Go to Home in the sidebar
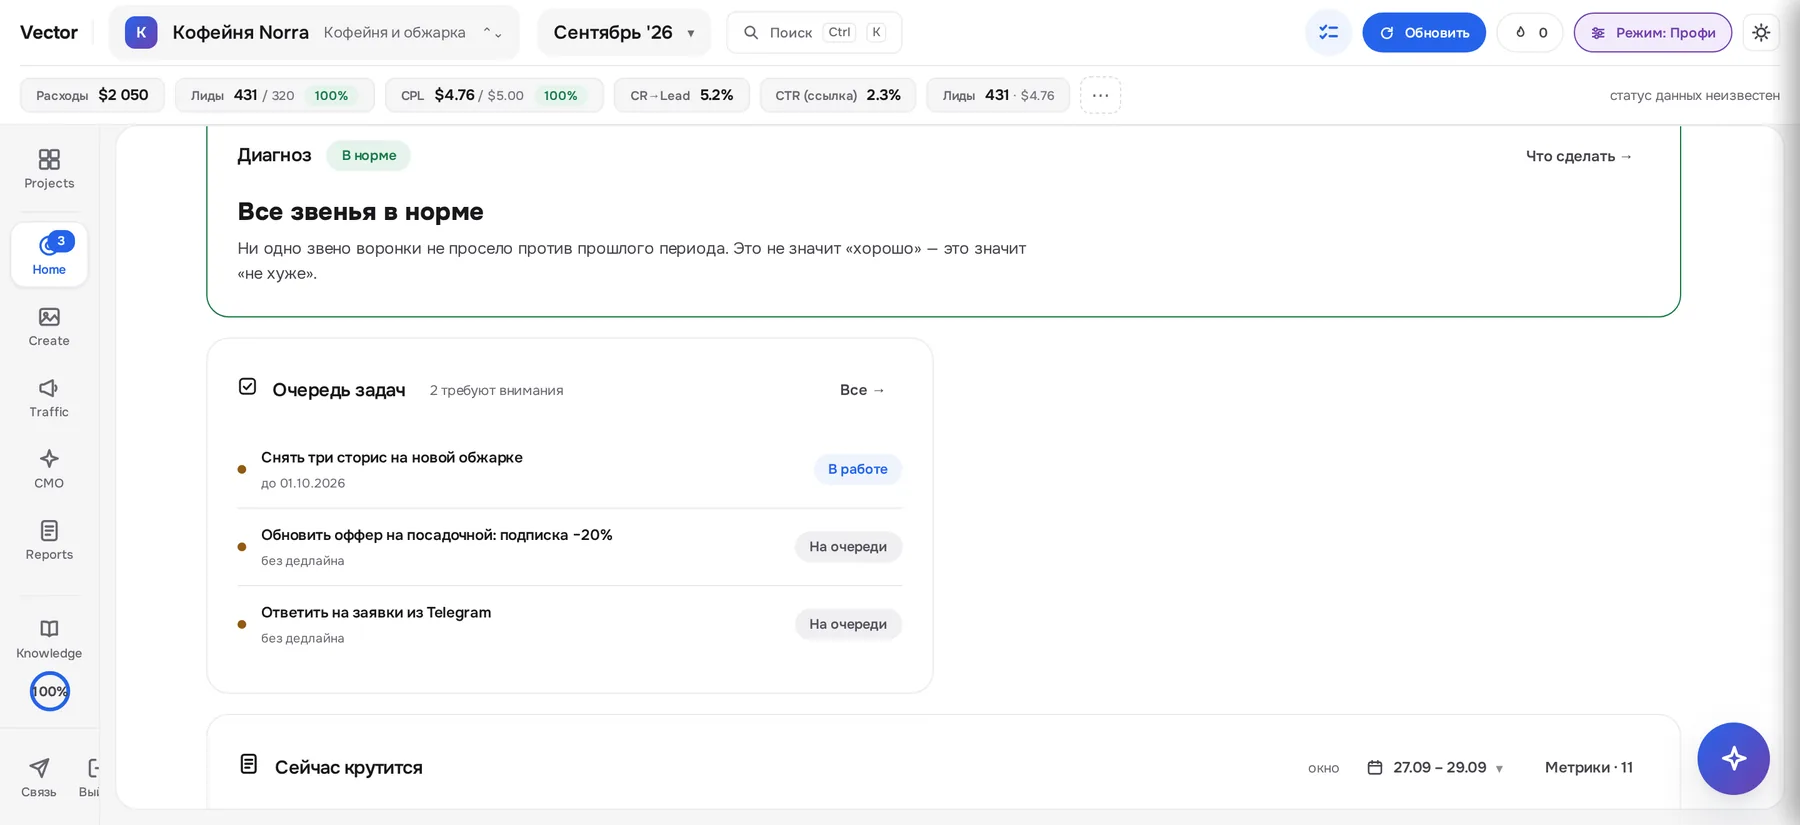Viewport: 1800px width, 825px height. (x=49, y=254)
